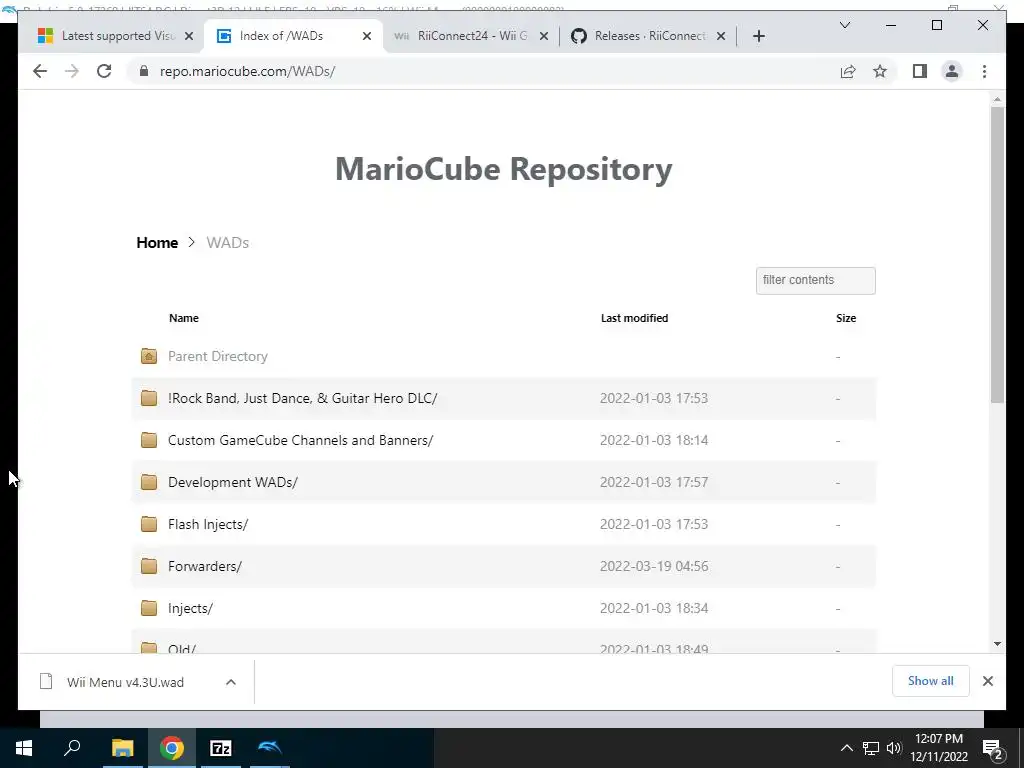This screenshot has height=768, width=1024.
Task: Open the notification center icon
Action: [993, 750]
